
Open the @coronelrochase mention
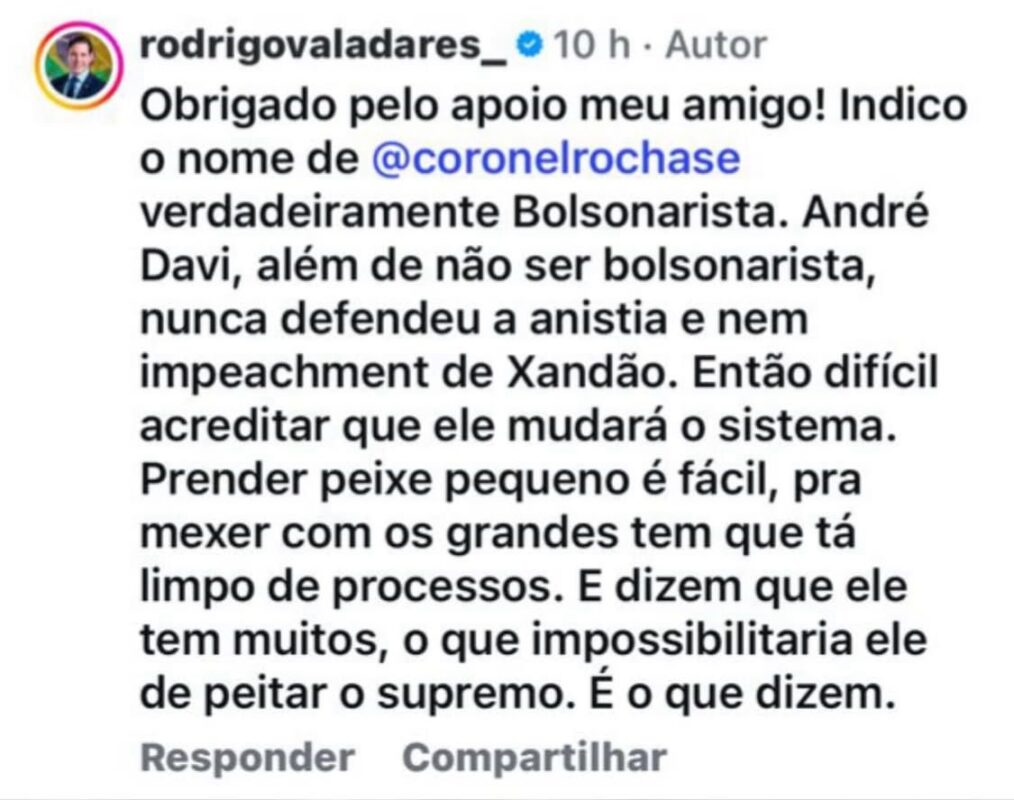click(x=556, y=158)
